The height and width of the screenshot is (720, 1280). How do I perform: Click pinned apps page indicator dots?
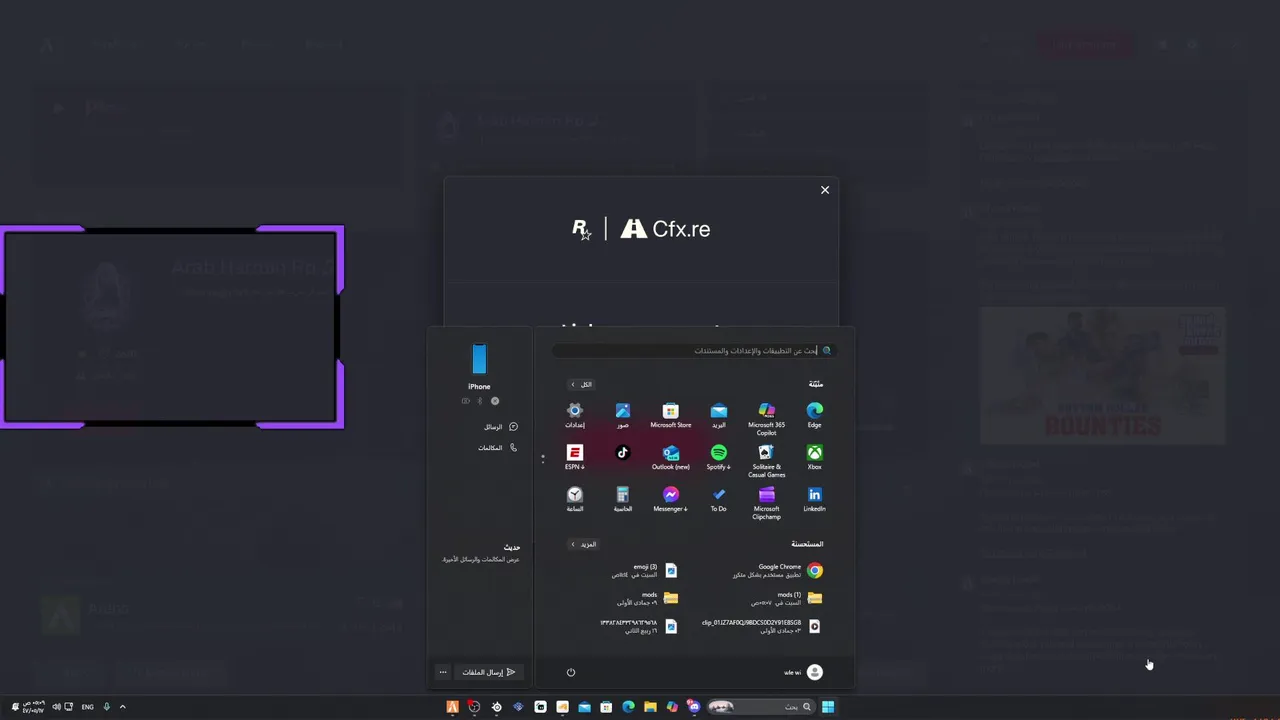click(x=543, y=458)
